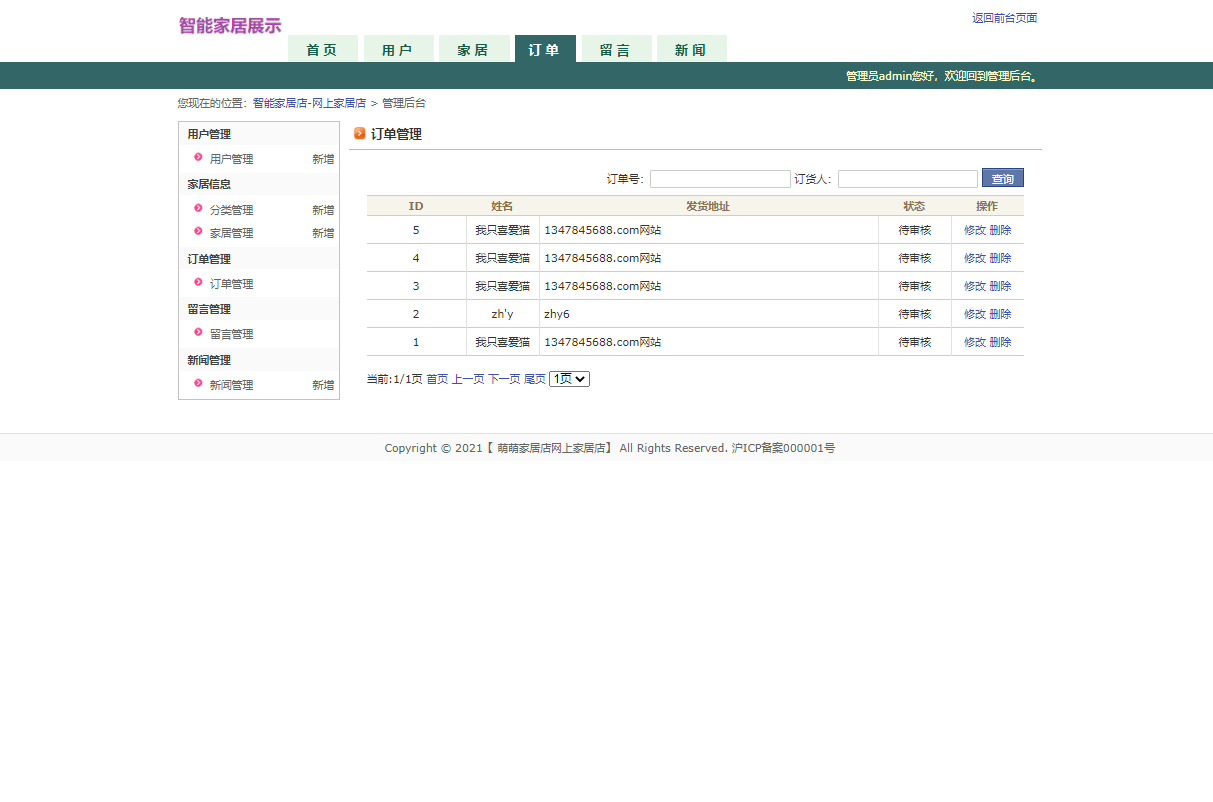The image size is (1213, 802).
Task: Click the pink arrow icon beside 订单管理 sidebar link
Action: click(x=198, y=283)
